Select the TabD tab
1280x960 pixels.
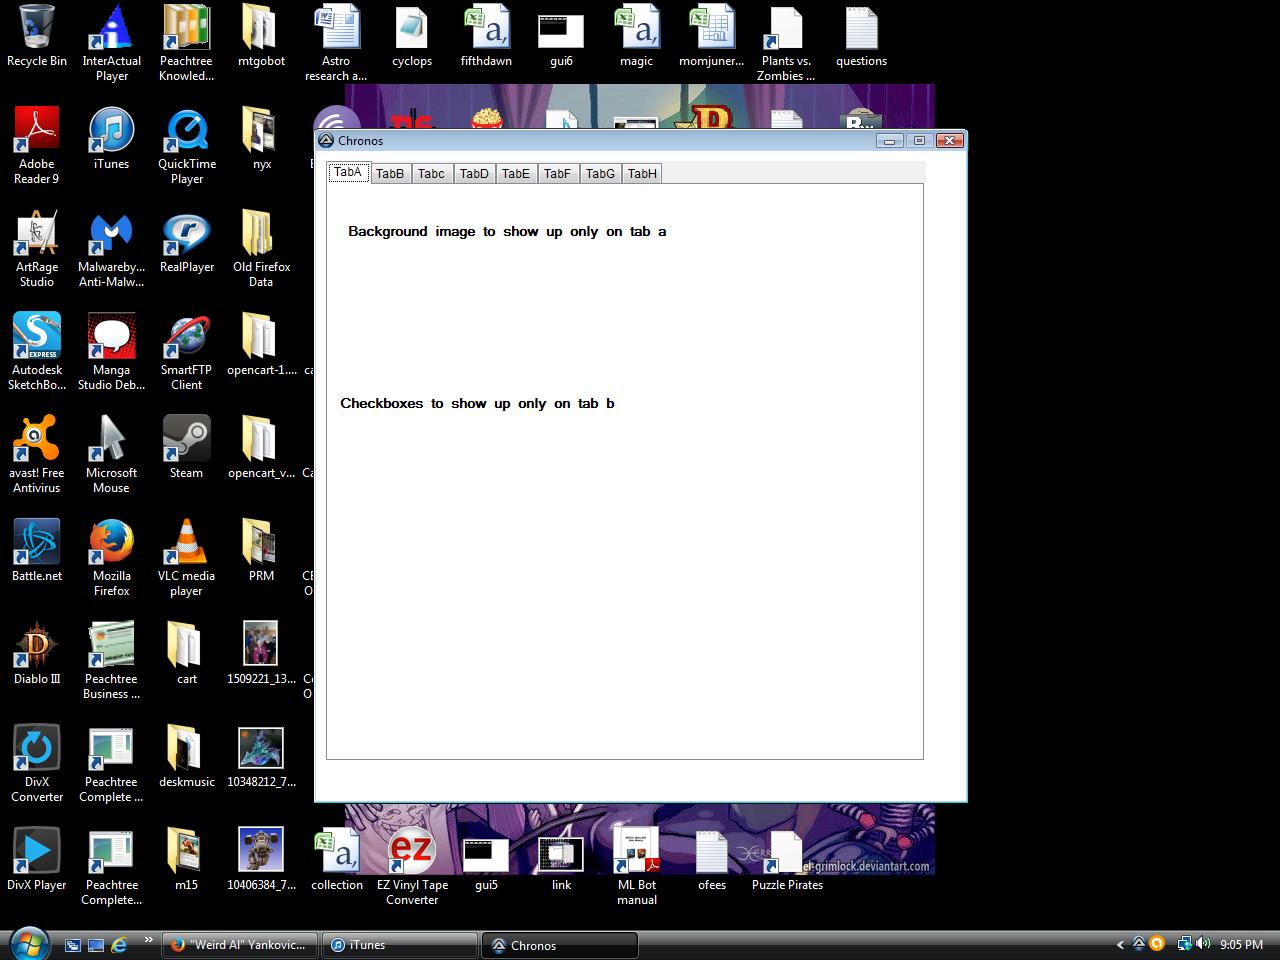(474, 174)
